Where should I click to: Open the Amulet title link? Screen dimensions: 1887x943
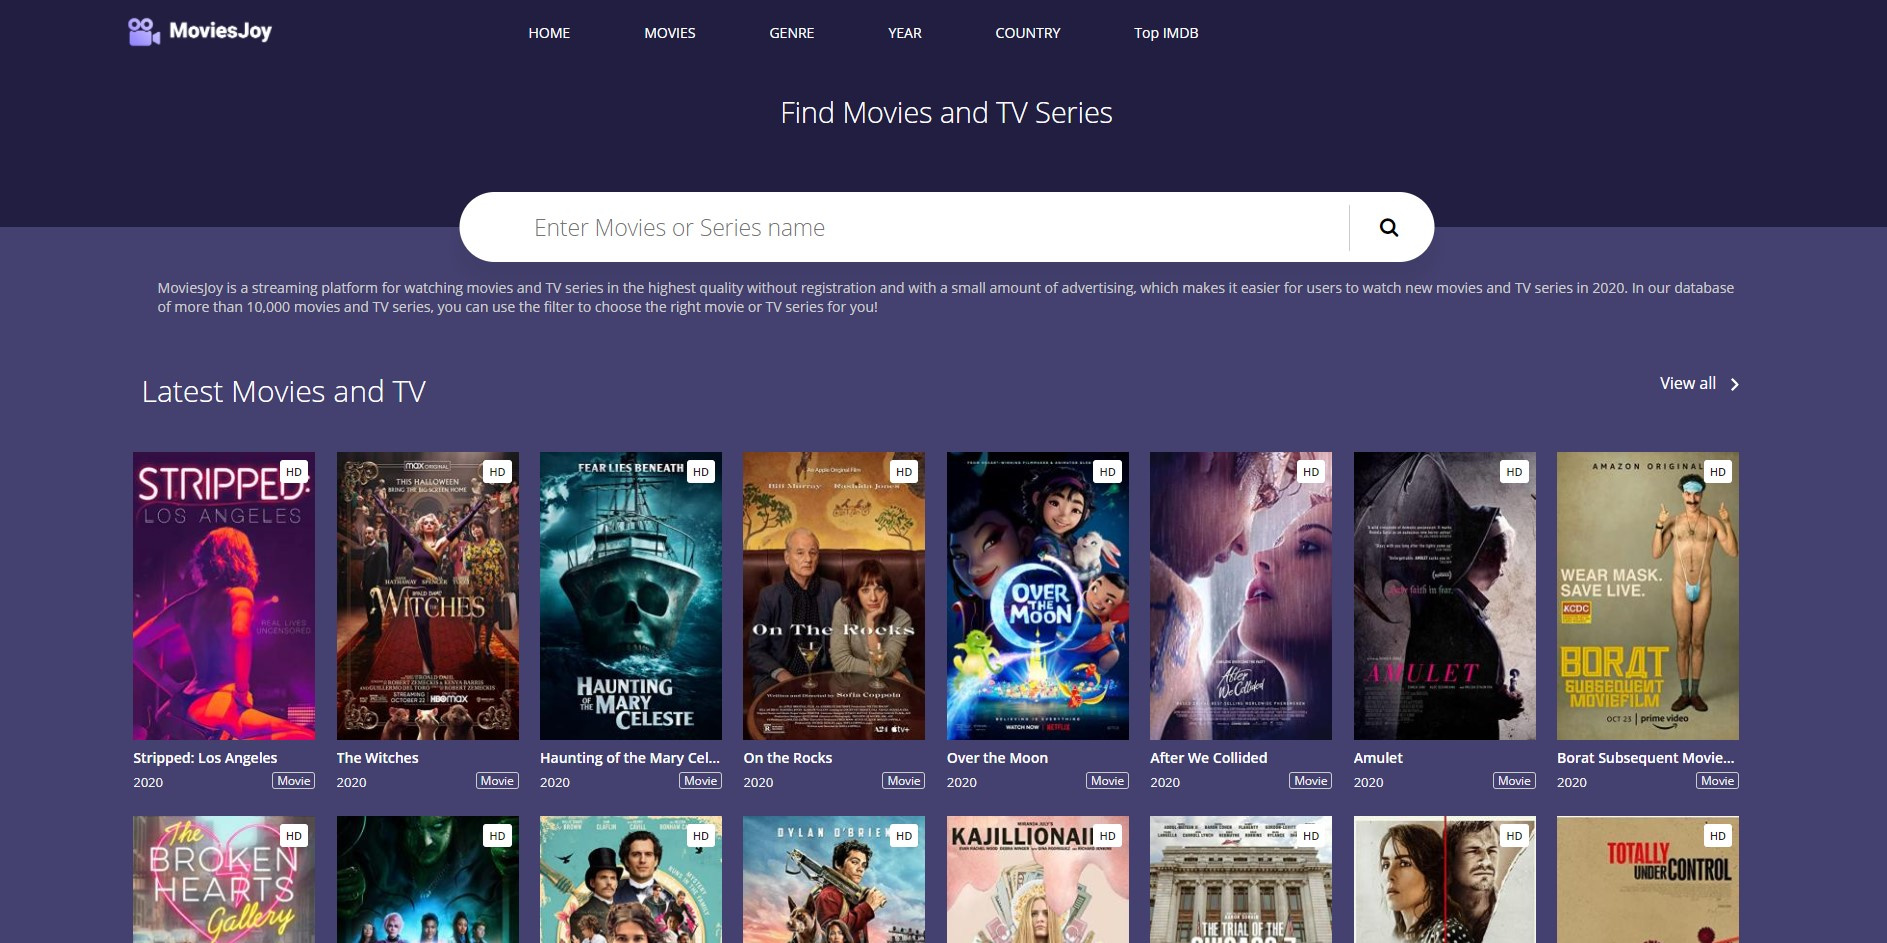[1378, 758]
